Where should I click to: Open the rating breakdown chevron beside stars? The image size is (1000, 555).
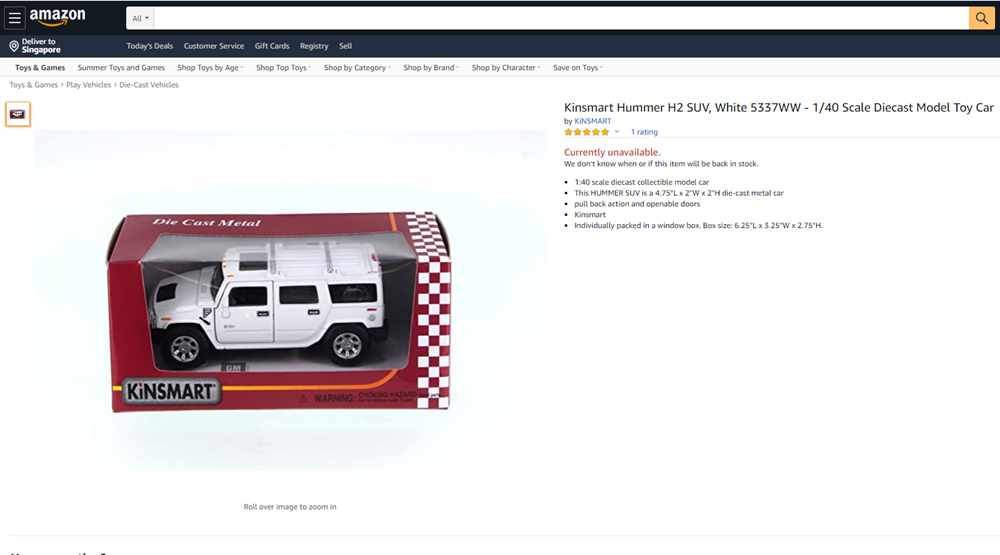coord(617,132)
